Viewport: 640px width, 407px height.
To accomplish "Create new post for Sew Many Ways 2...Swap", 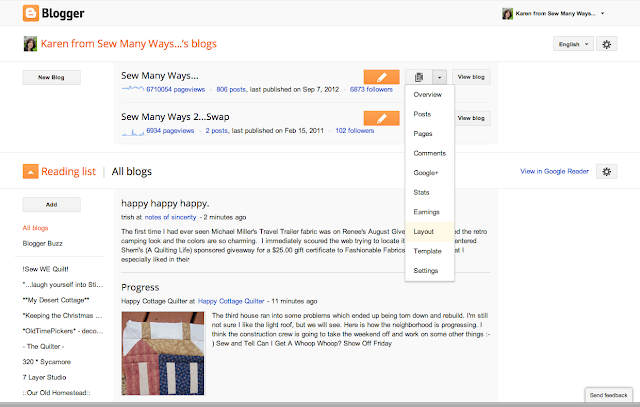I will pos(381,118).
